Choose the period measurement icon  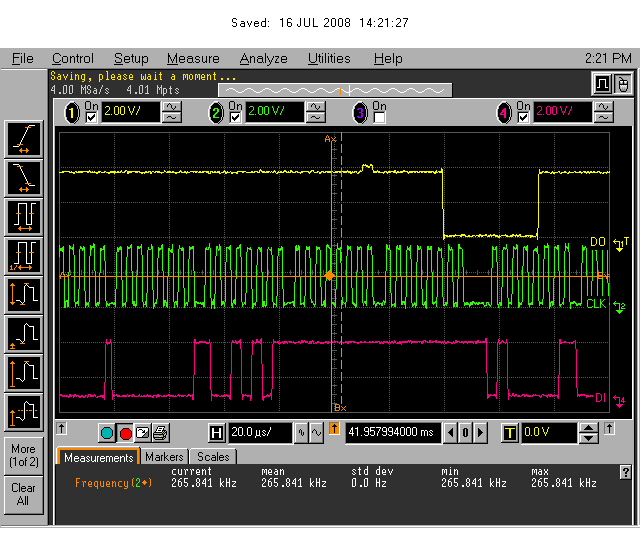pos(24,217)
